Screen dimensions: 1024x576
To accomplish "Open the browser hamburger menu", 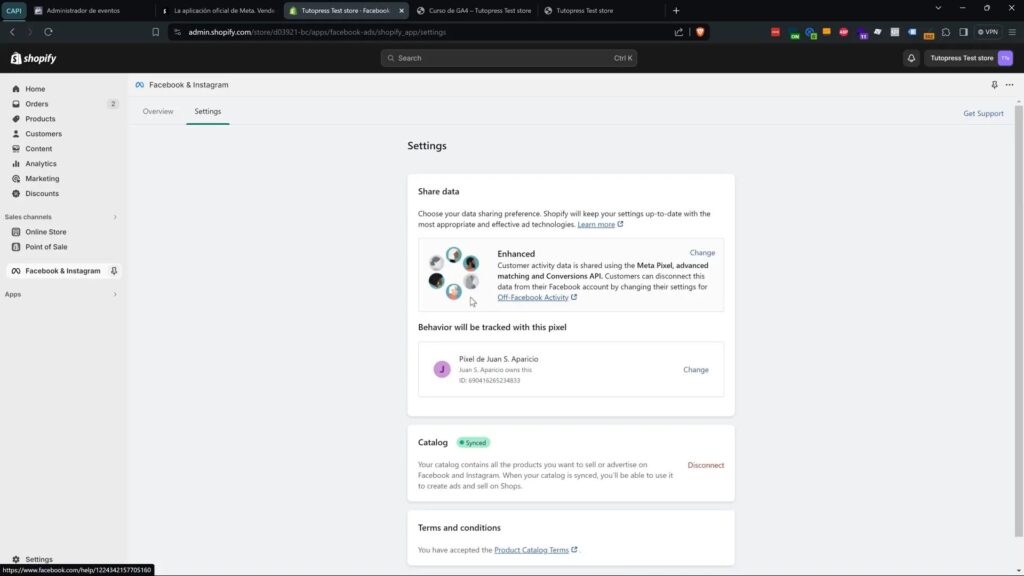I will coord(1012,32).
